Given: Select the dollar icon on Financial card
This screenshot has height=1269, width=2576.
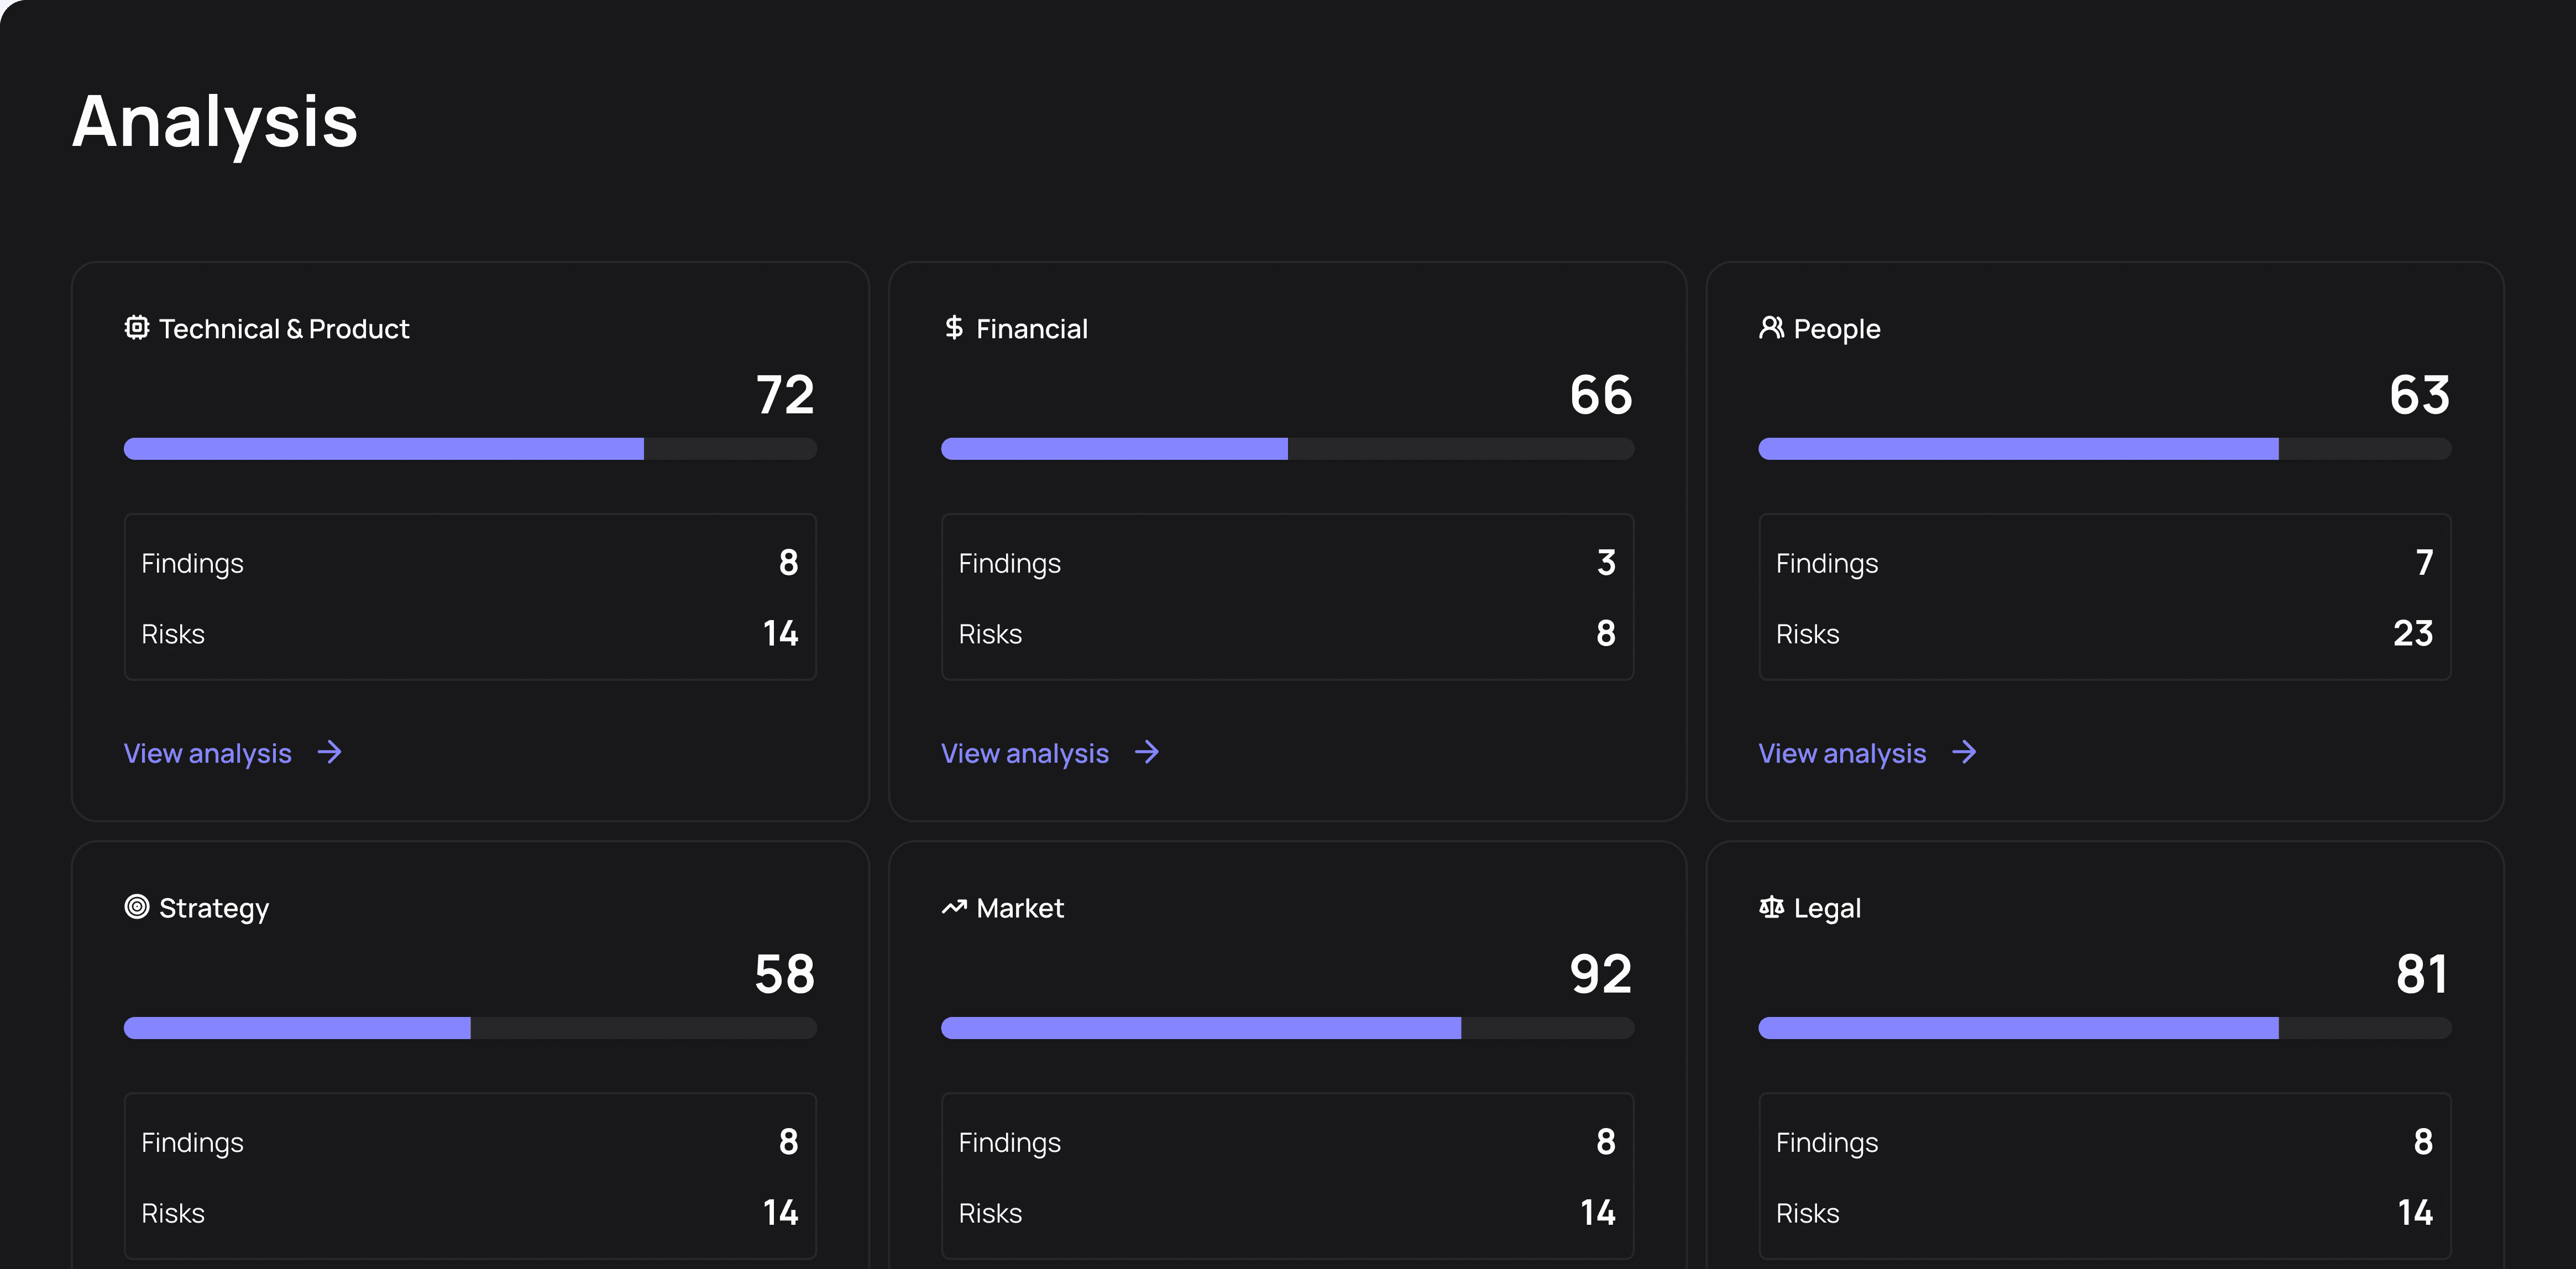Looking at the screenshot, I should [x=953, y=327].
